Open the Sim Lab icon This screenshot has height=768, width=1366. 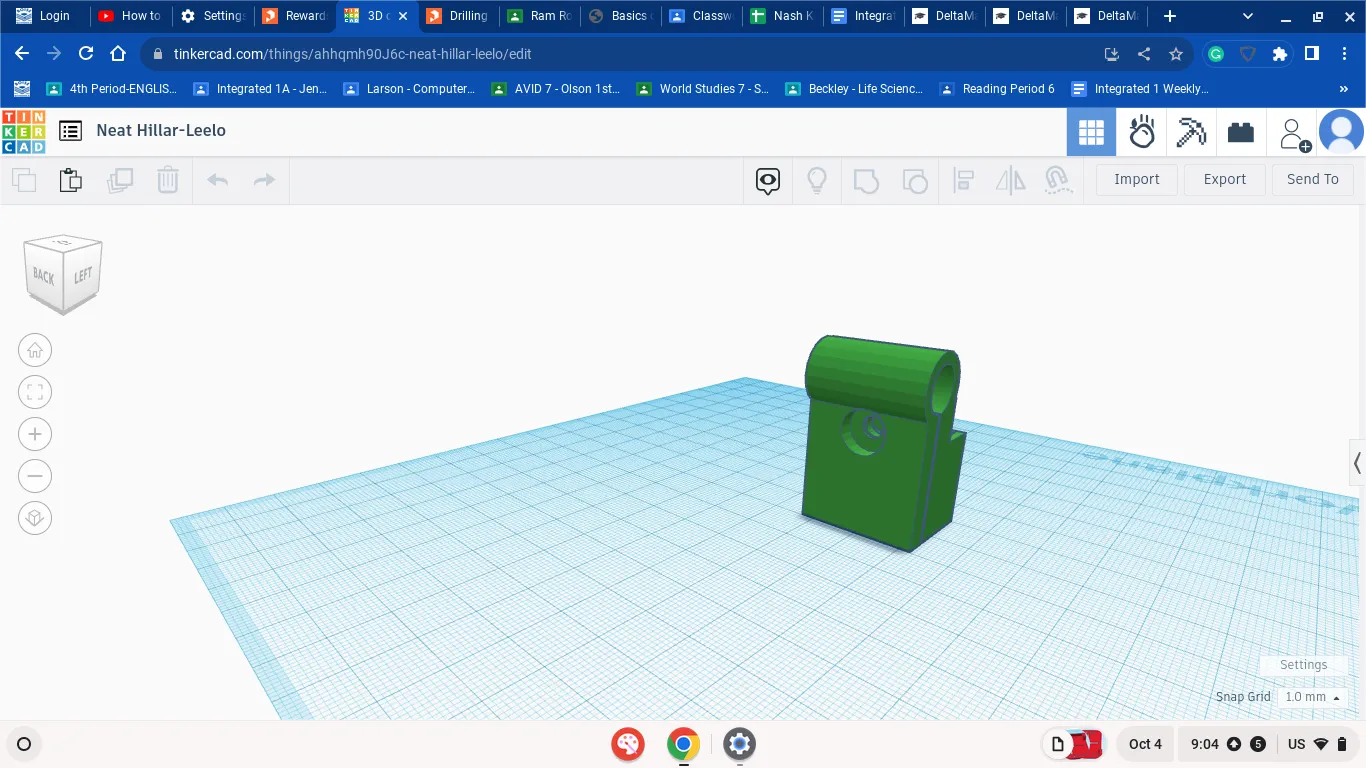point(1141,132)
